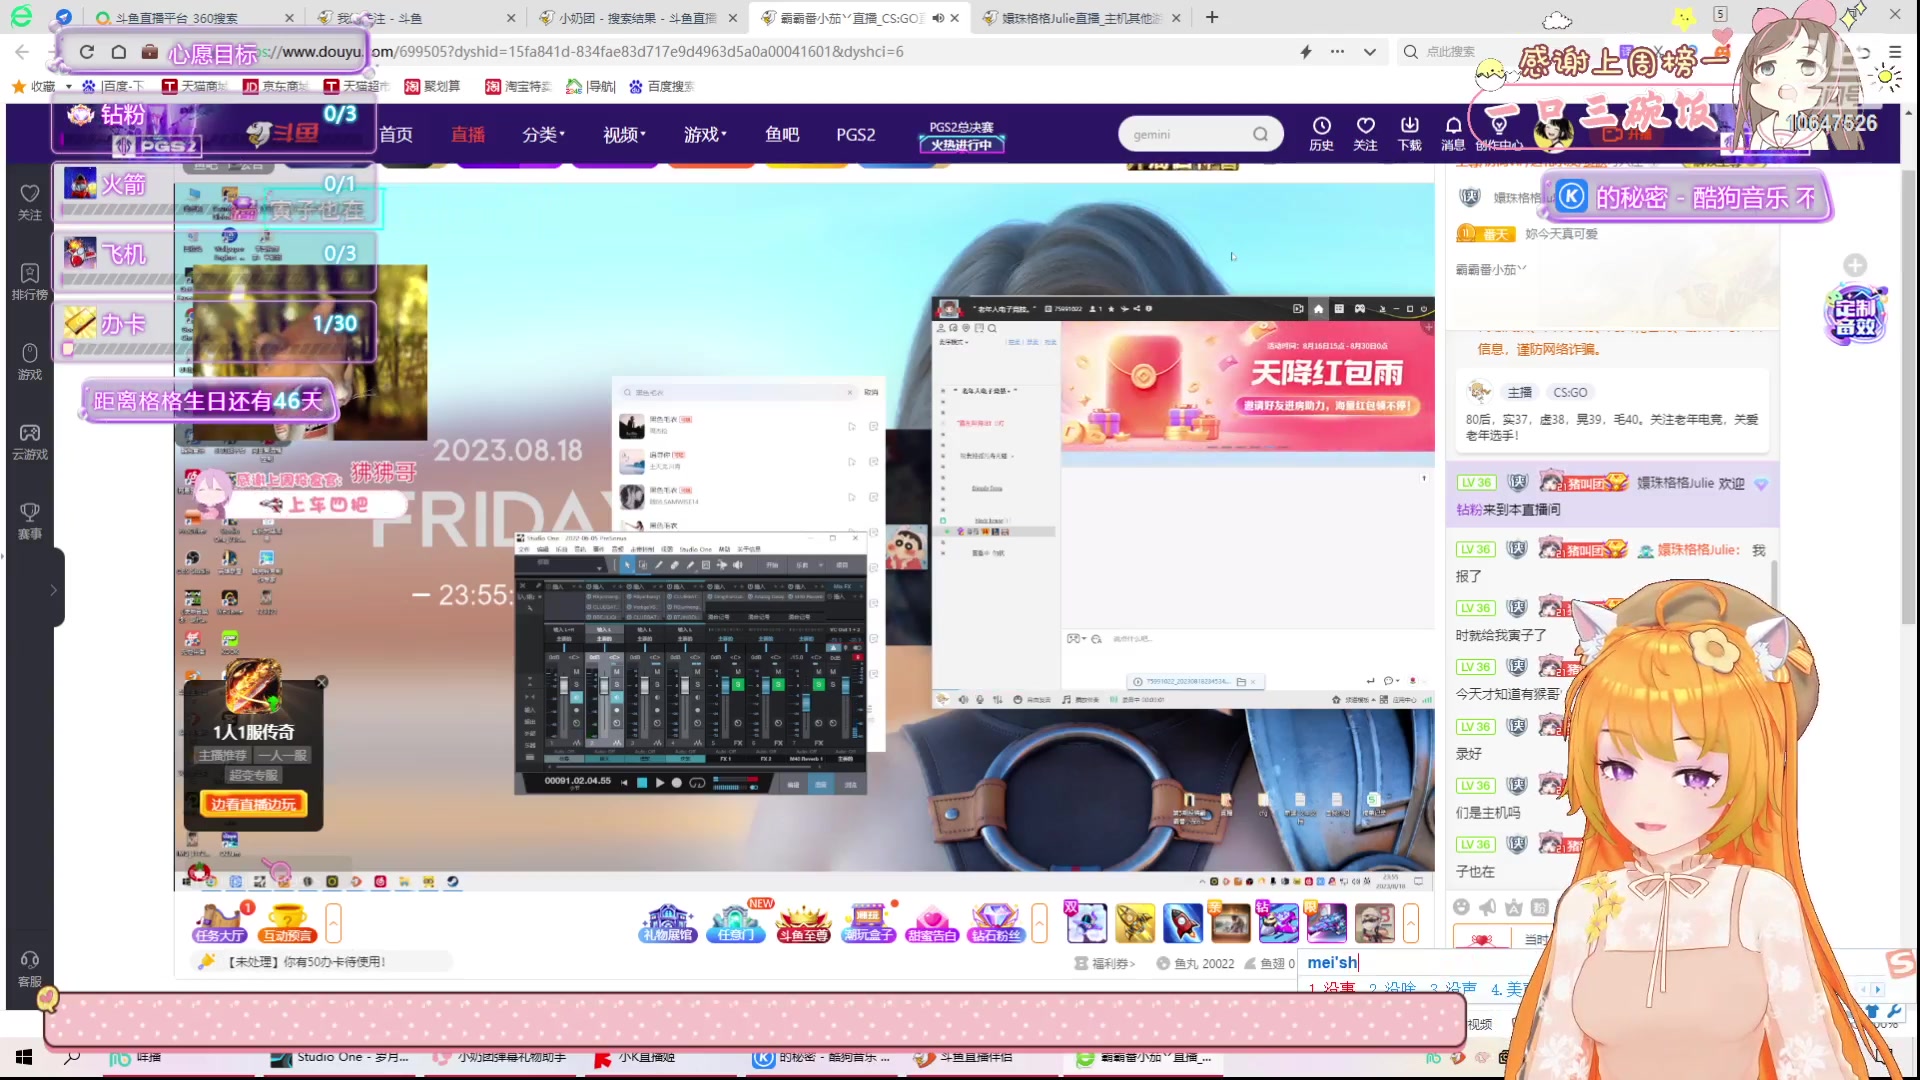Open PGS2 in Douyu navigation
1920x1080 pixels.
pyautogui.click(x=856, y=134)
